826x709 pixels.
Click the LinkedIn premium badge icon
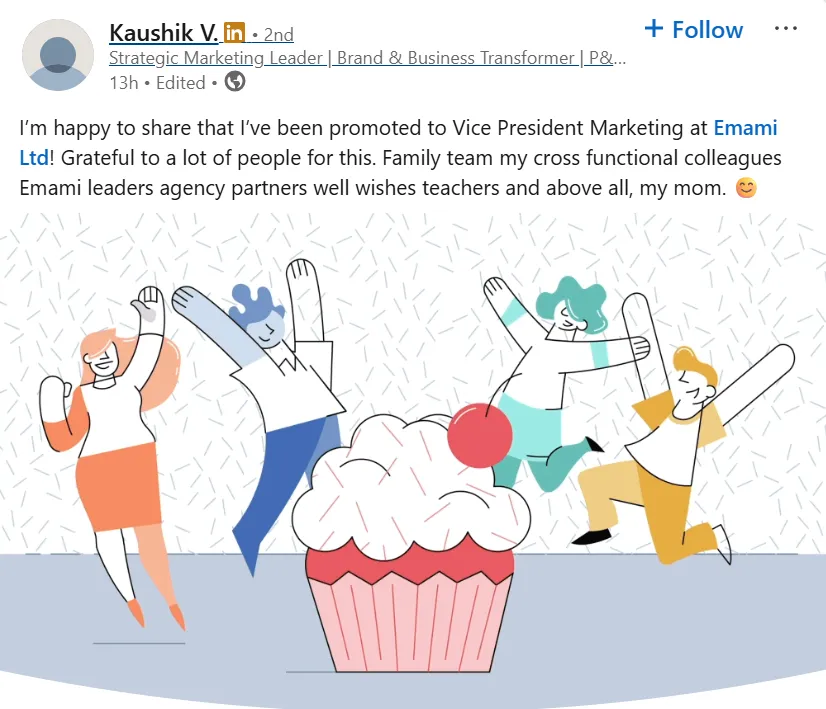[x=234, y=33]
